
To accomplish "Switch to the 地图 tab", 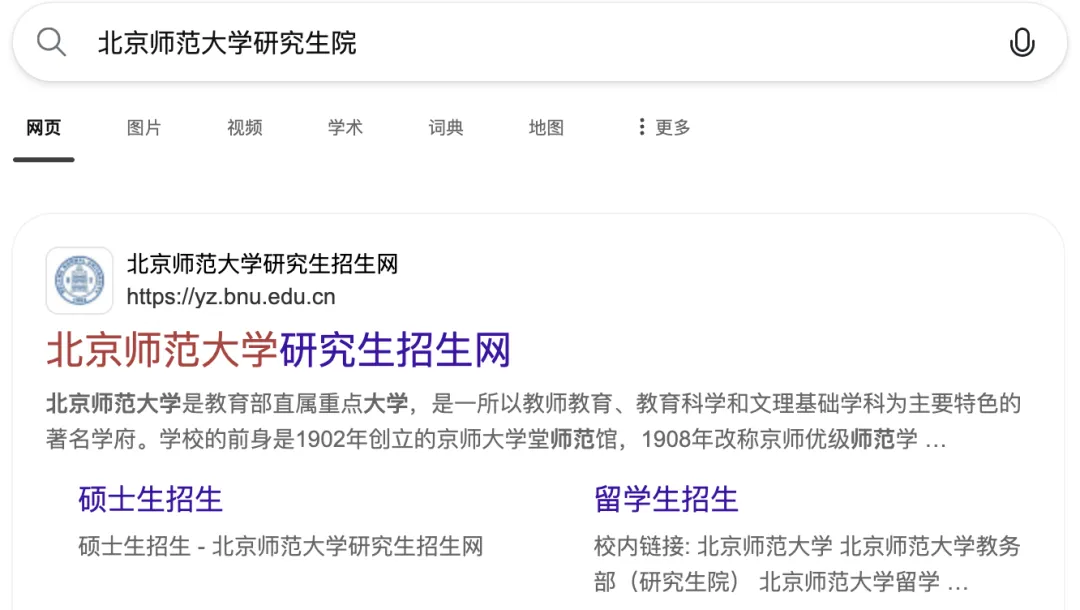I will (546, 127).
